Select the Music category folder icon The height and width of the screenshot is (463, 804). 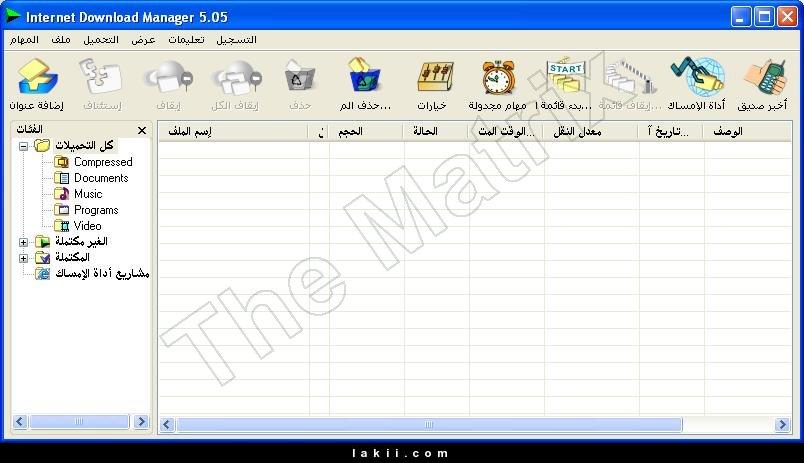coord(62,194)
